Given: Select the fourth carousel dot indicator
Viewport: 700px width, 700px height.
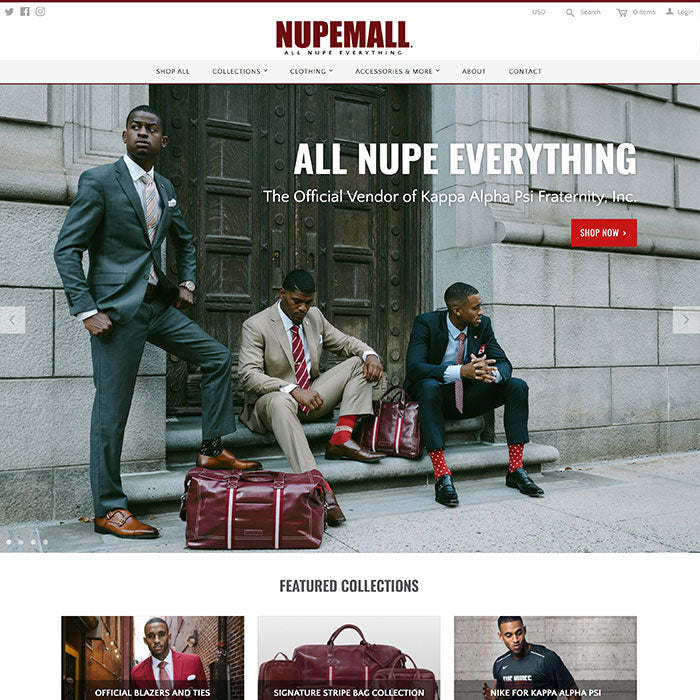Looking at the screenshot, I should [46, 542].
